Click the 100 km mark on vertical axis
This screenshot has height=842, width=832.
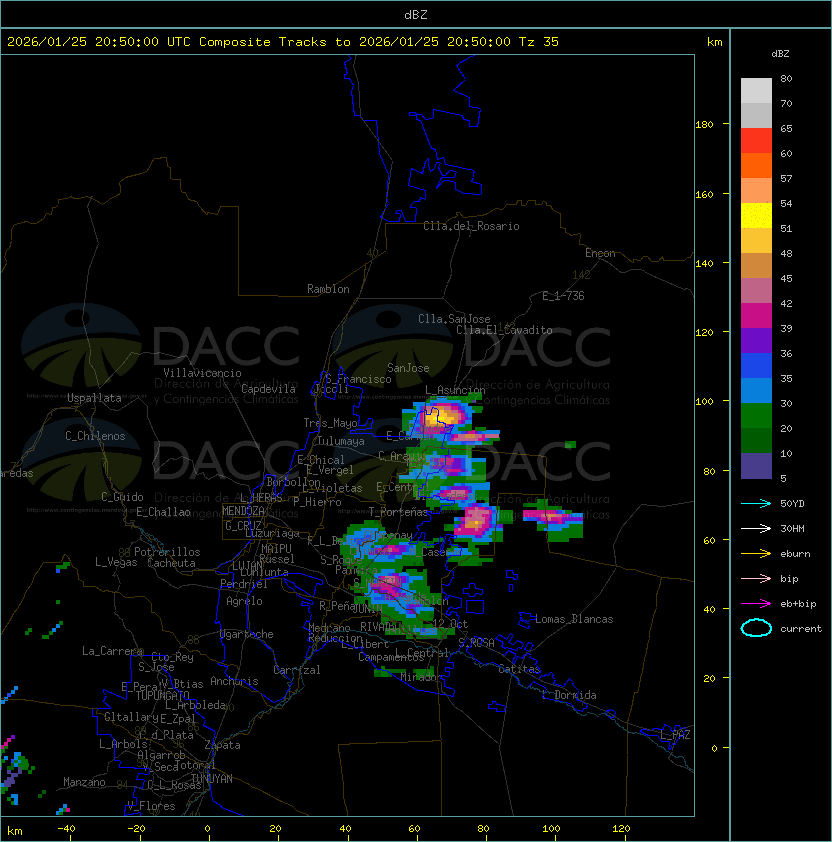[704, 402]
